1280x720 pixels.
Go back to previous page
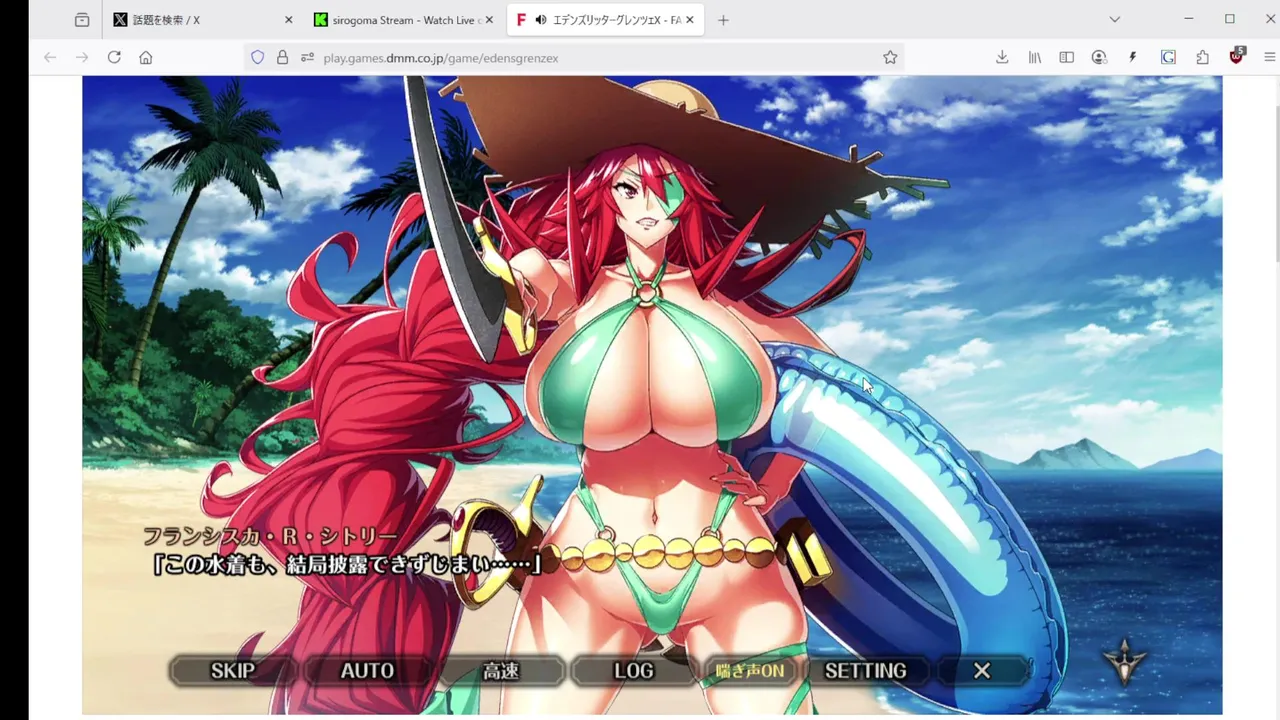click(x=50, y=58)
